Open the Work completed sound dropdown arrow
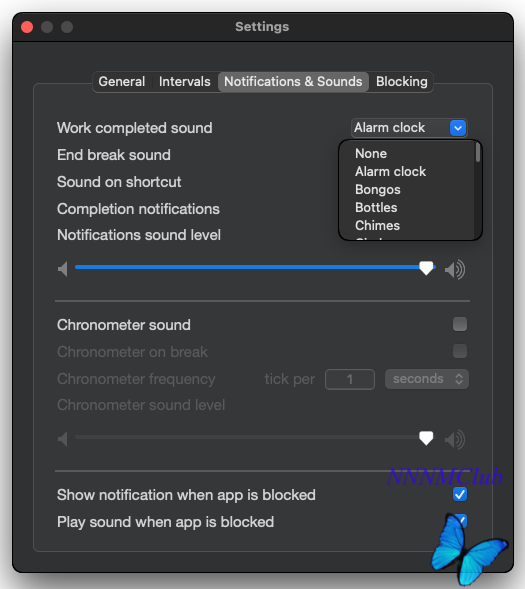525x589 pixels. [458, 128]
